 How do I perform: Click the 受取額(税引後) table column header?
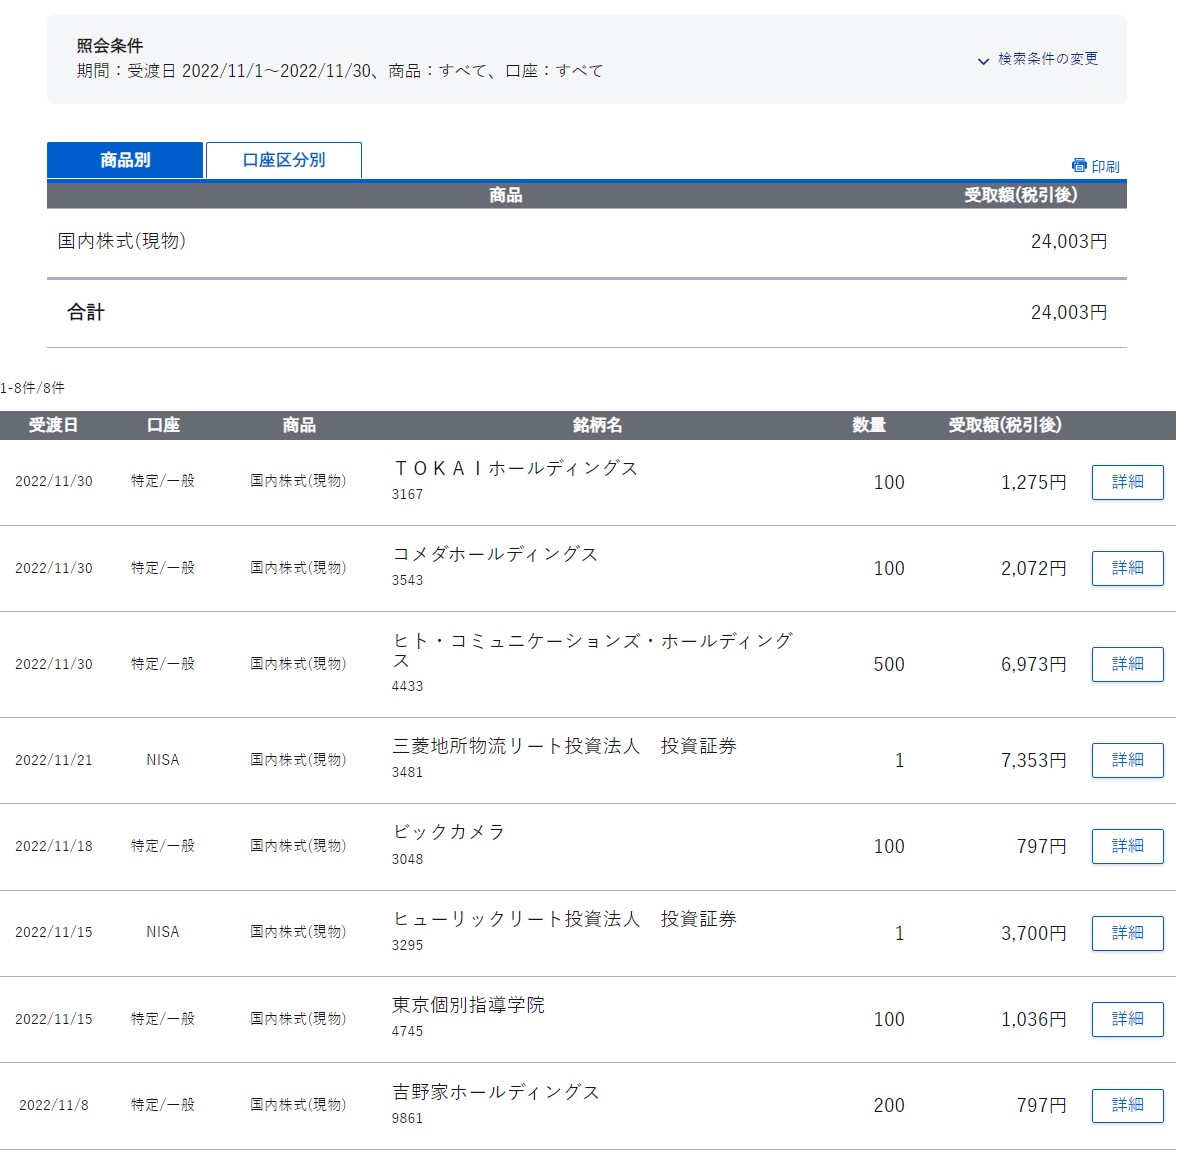[1004, 425]
